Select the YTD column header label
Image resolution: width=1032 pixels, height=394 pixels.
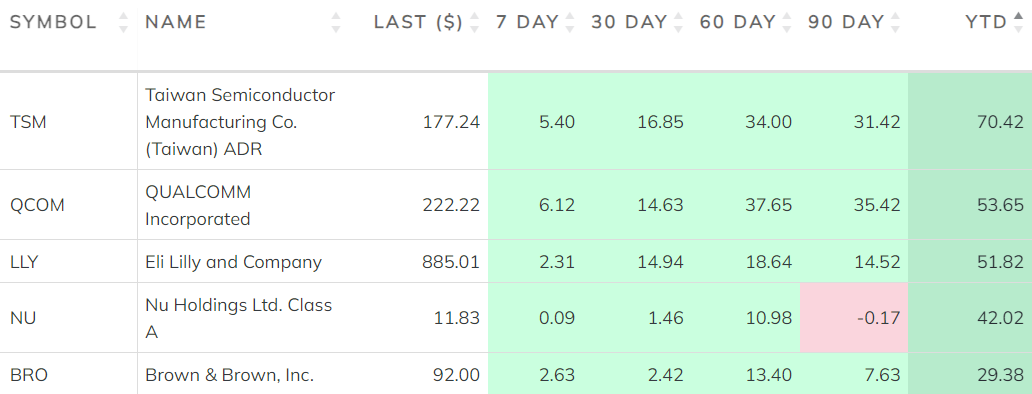click(986, 22)
